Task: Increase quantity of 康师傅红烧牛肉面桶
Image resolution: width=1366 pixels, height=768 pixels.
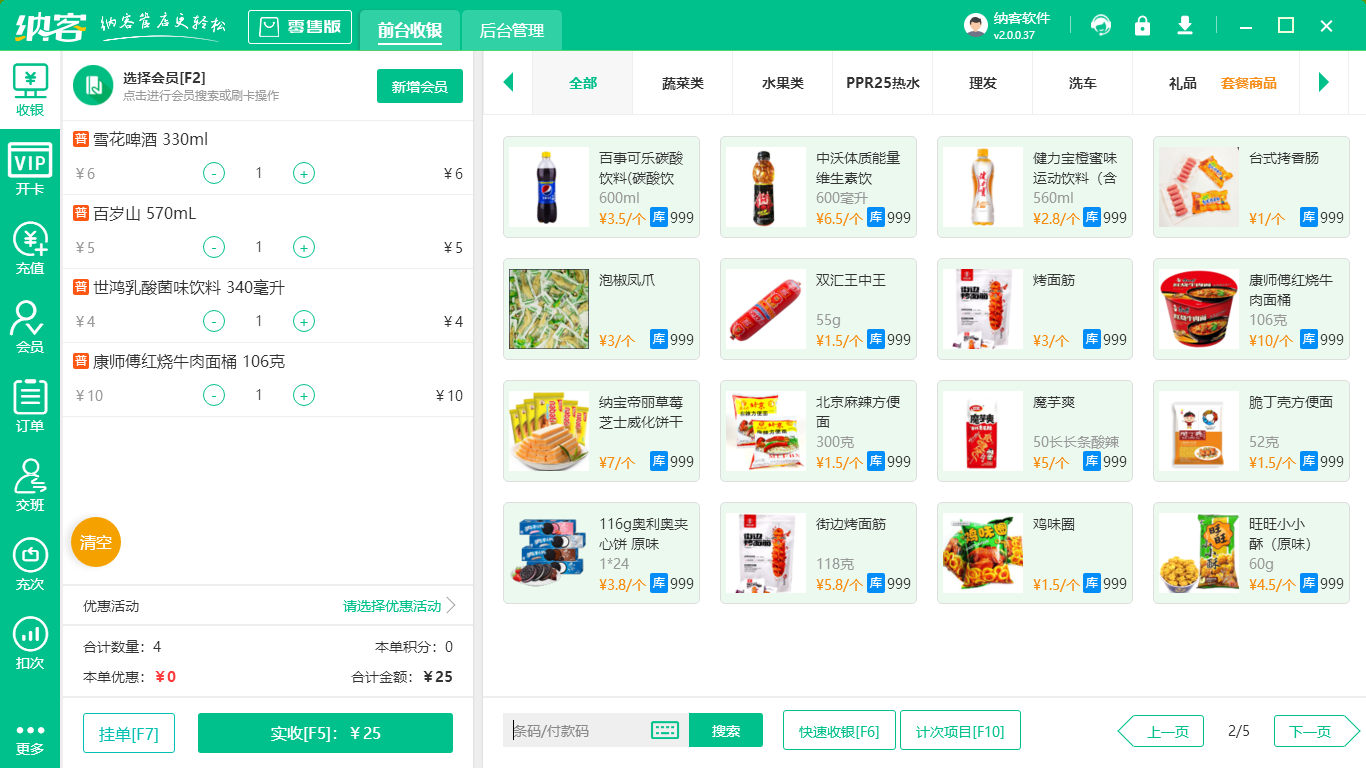Action: pyautogui.click(x=304, y=396)
